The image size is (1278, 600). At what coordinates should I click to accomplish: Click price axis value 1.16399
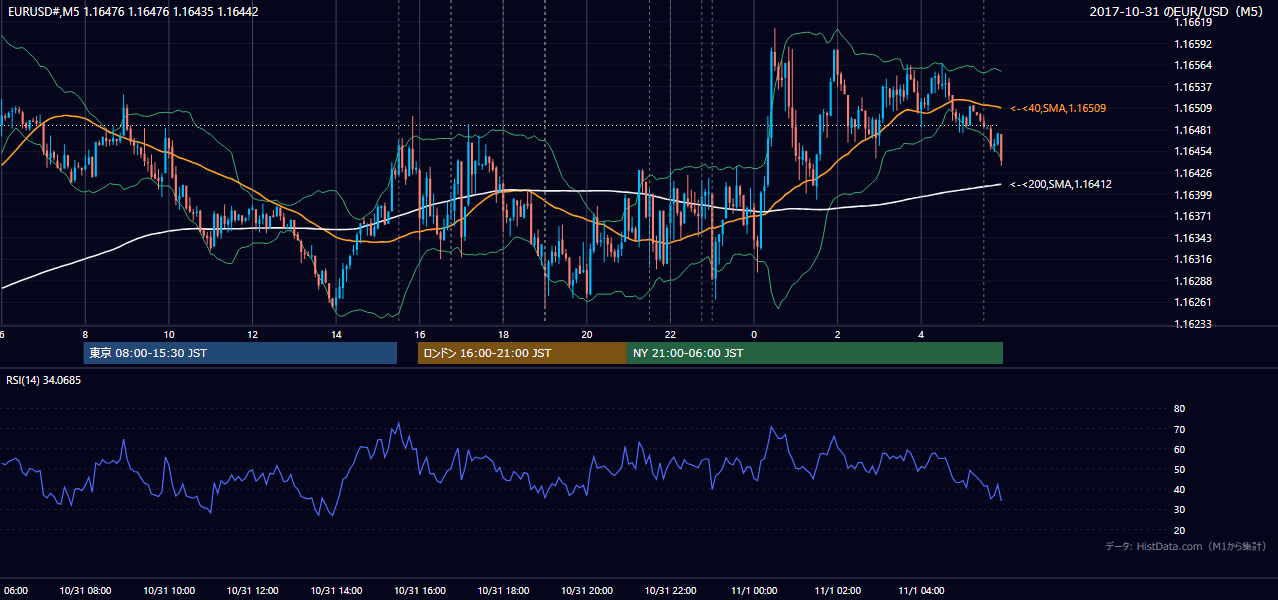[x=1193, y=195]
